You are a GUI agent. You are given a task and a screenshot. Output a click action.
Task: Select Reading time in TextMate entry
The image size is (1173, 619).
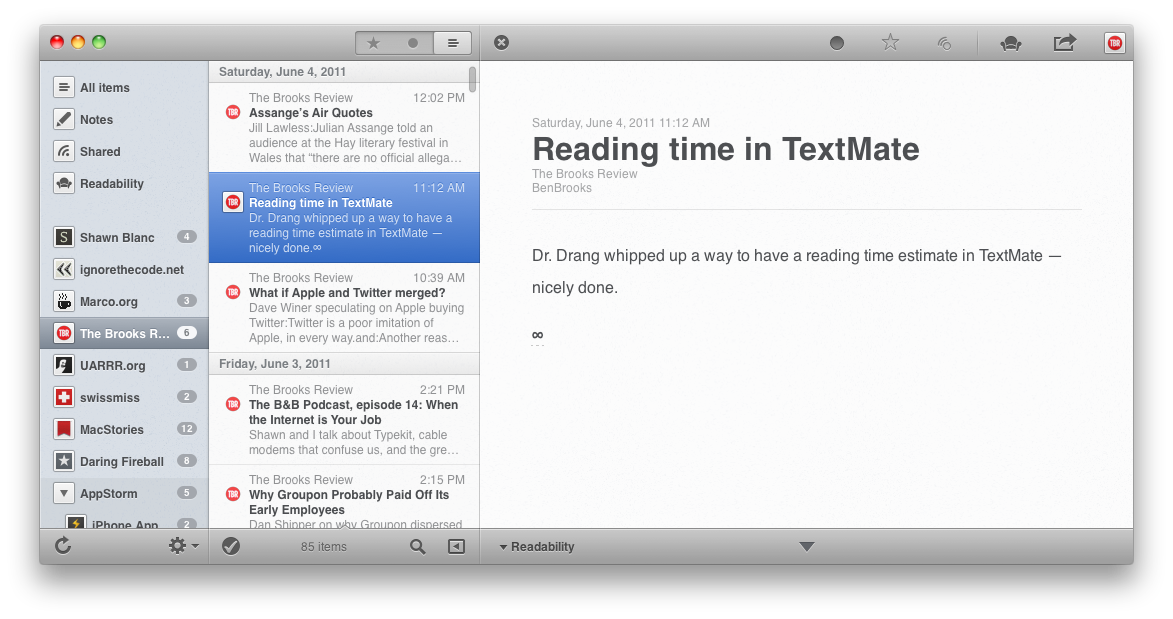tap(344, 218)
